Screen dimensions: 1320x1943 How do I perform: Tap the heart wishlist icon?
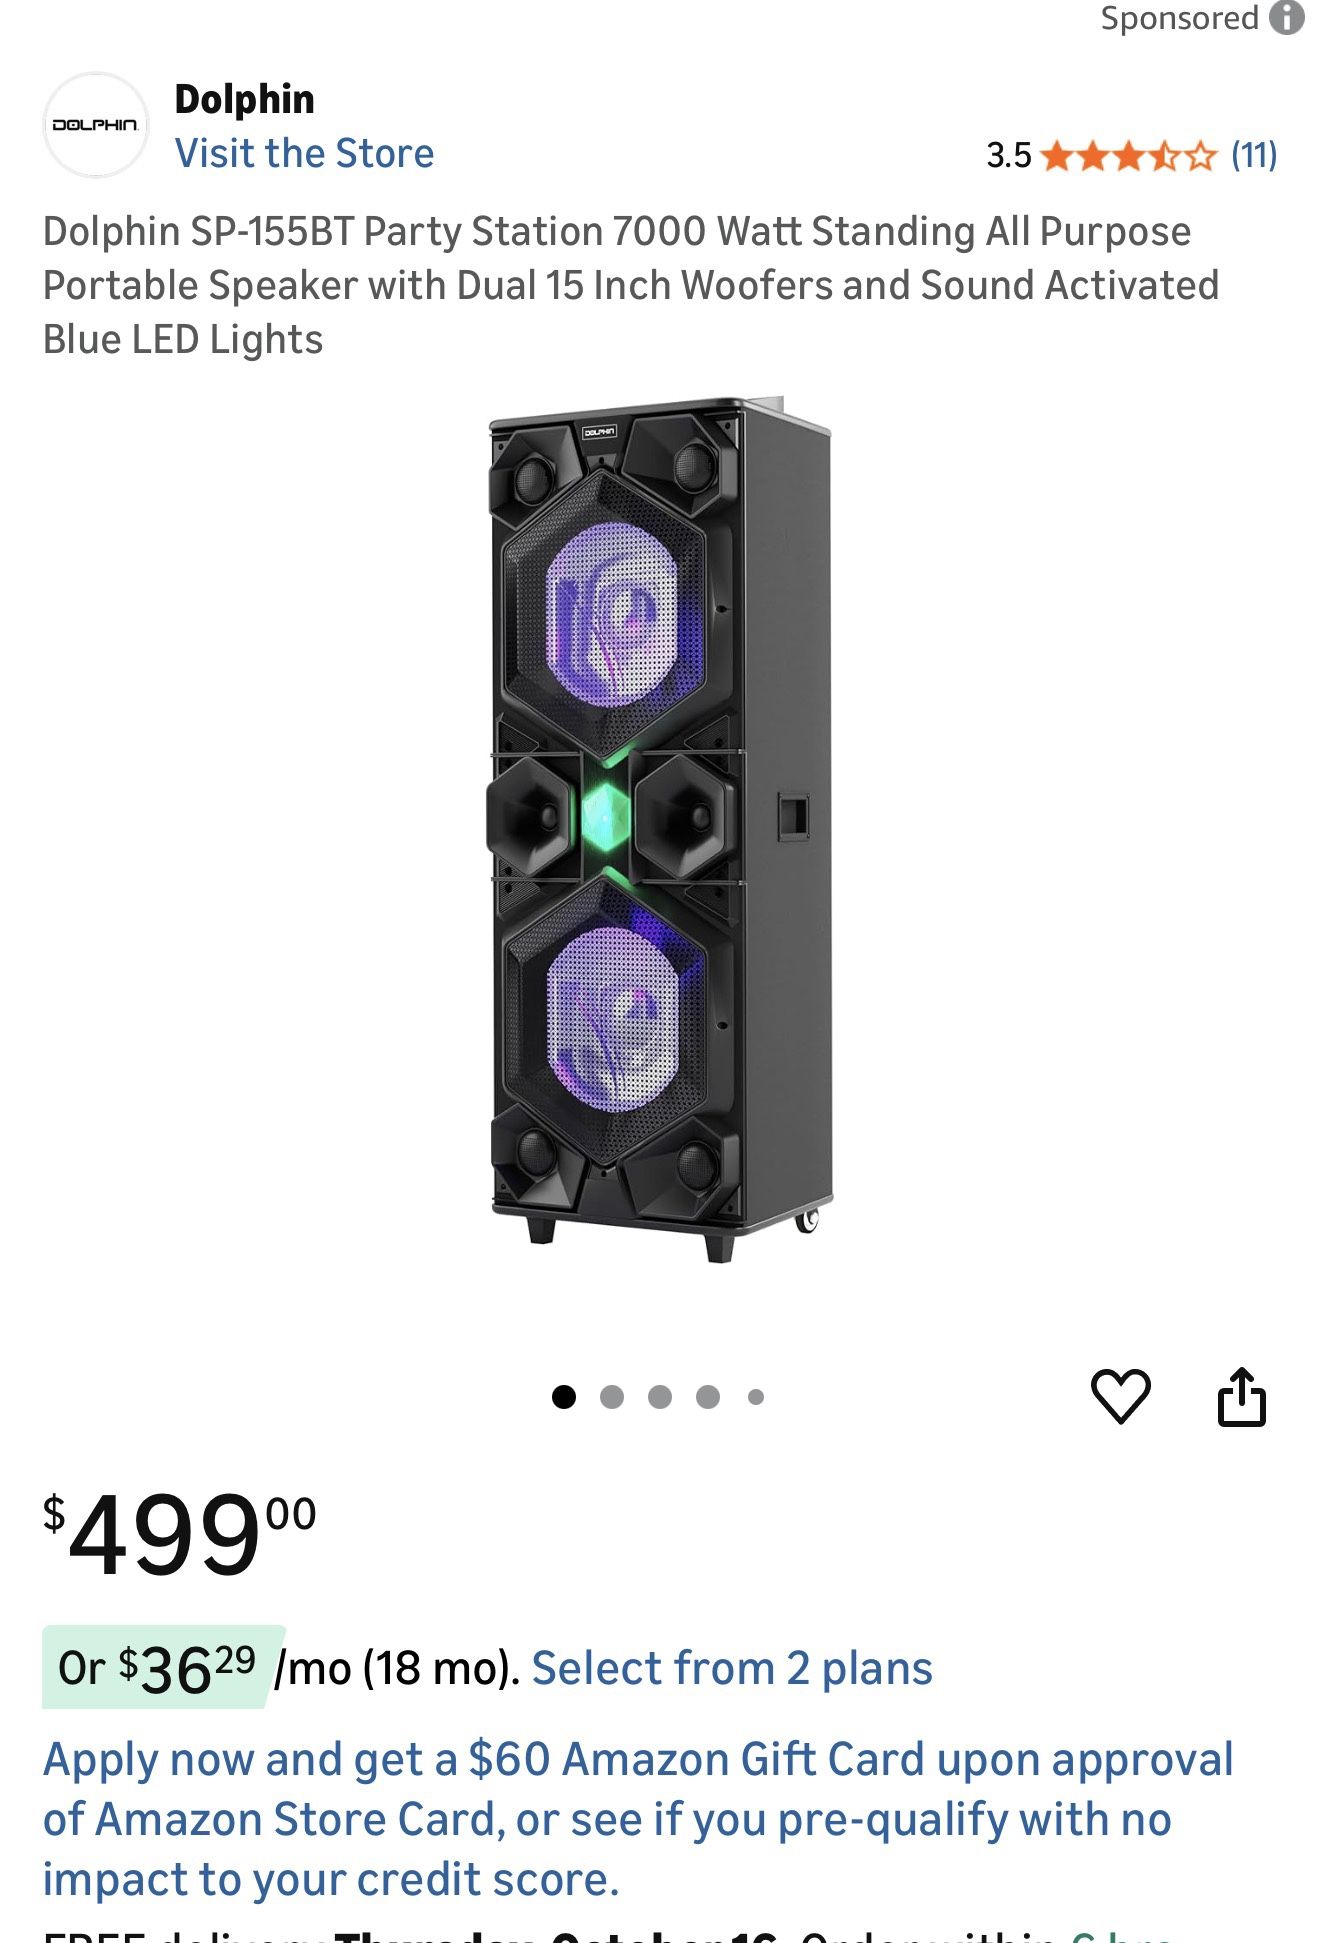click(x=1120, y=1396)
